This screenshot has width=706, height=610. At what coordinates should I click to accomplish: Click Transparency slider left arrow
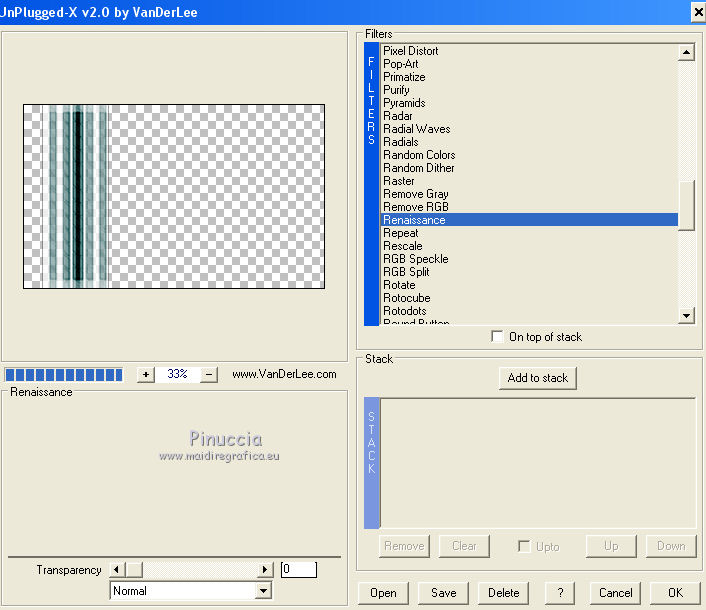tap(117, 569)
